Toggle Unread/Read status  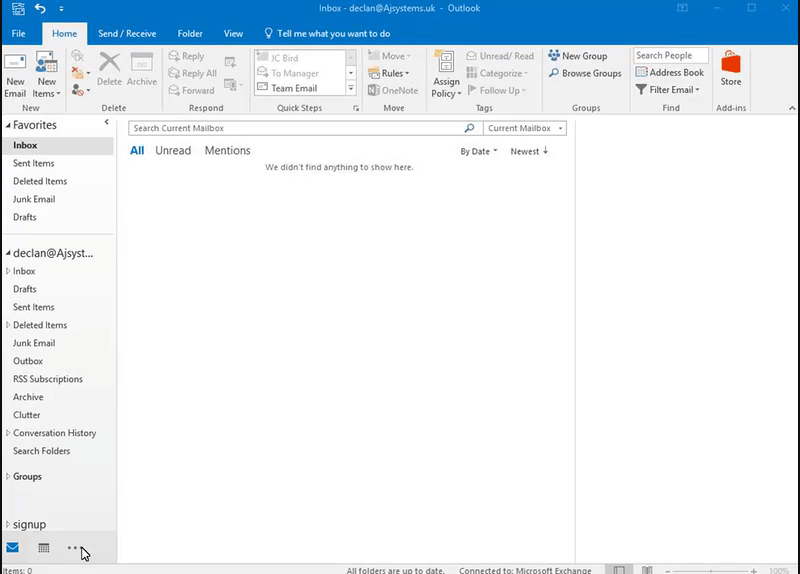500,56
